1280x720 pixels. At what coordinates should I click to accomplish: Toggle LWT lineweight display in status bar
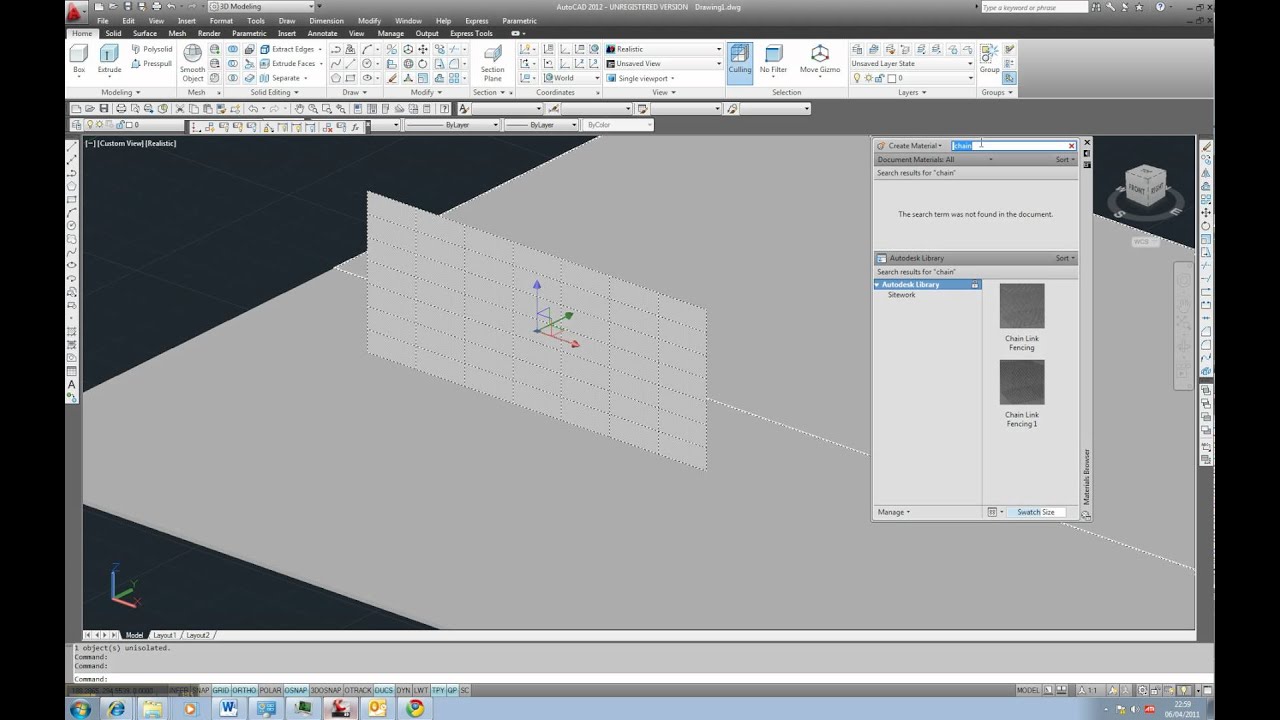pos(421,690)
